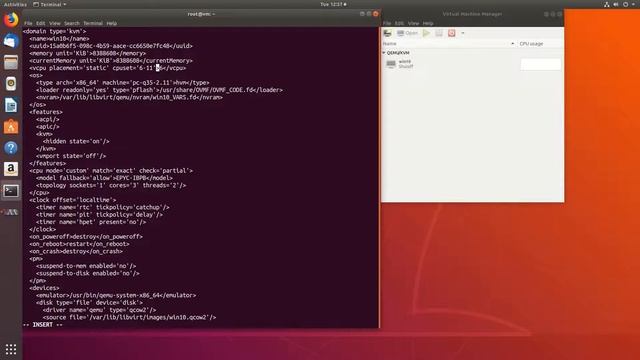
Task: Open Rhythmbox from the dock
Action: coord(11,84)
